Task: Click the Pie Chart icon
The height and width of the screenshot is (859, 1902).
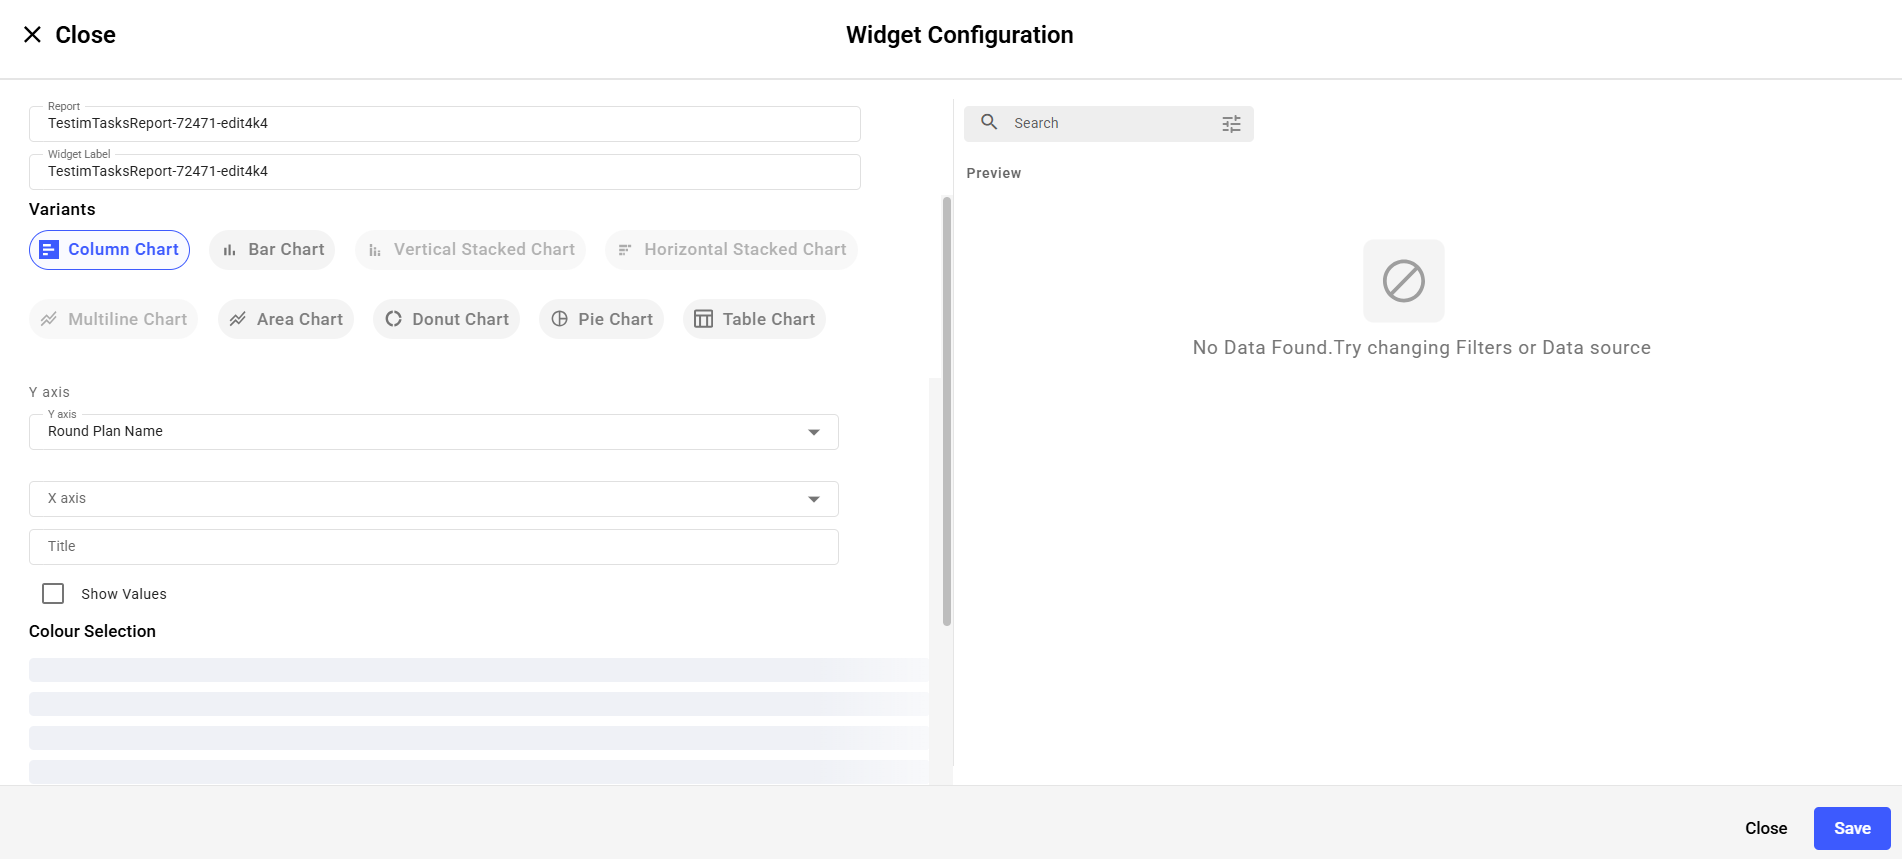Action: coord(560,319)
